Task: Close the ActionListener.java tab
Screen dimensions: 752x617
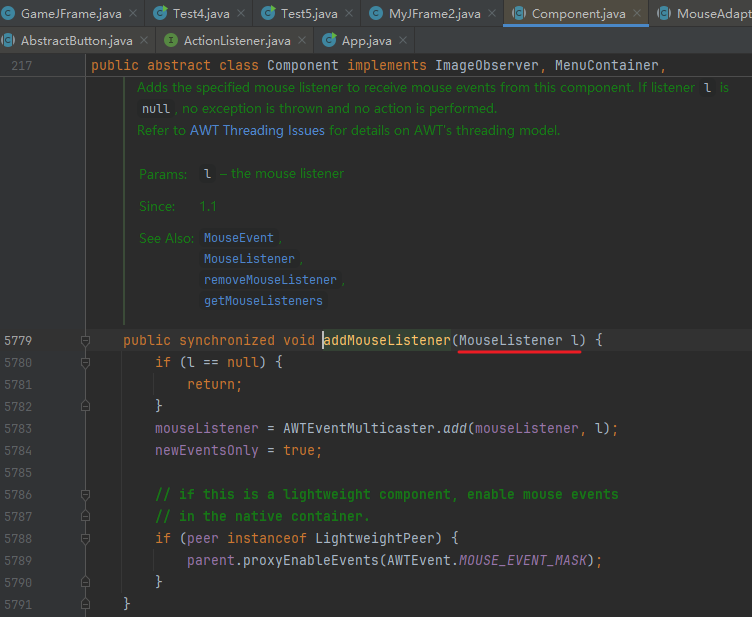Action: pos(302,40)
